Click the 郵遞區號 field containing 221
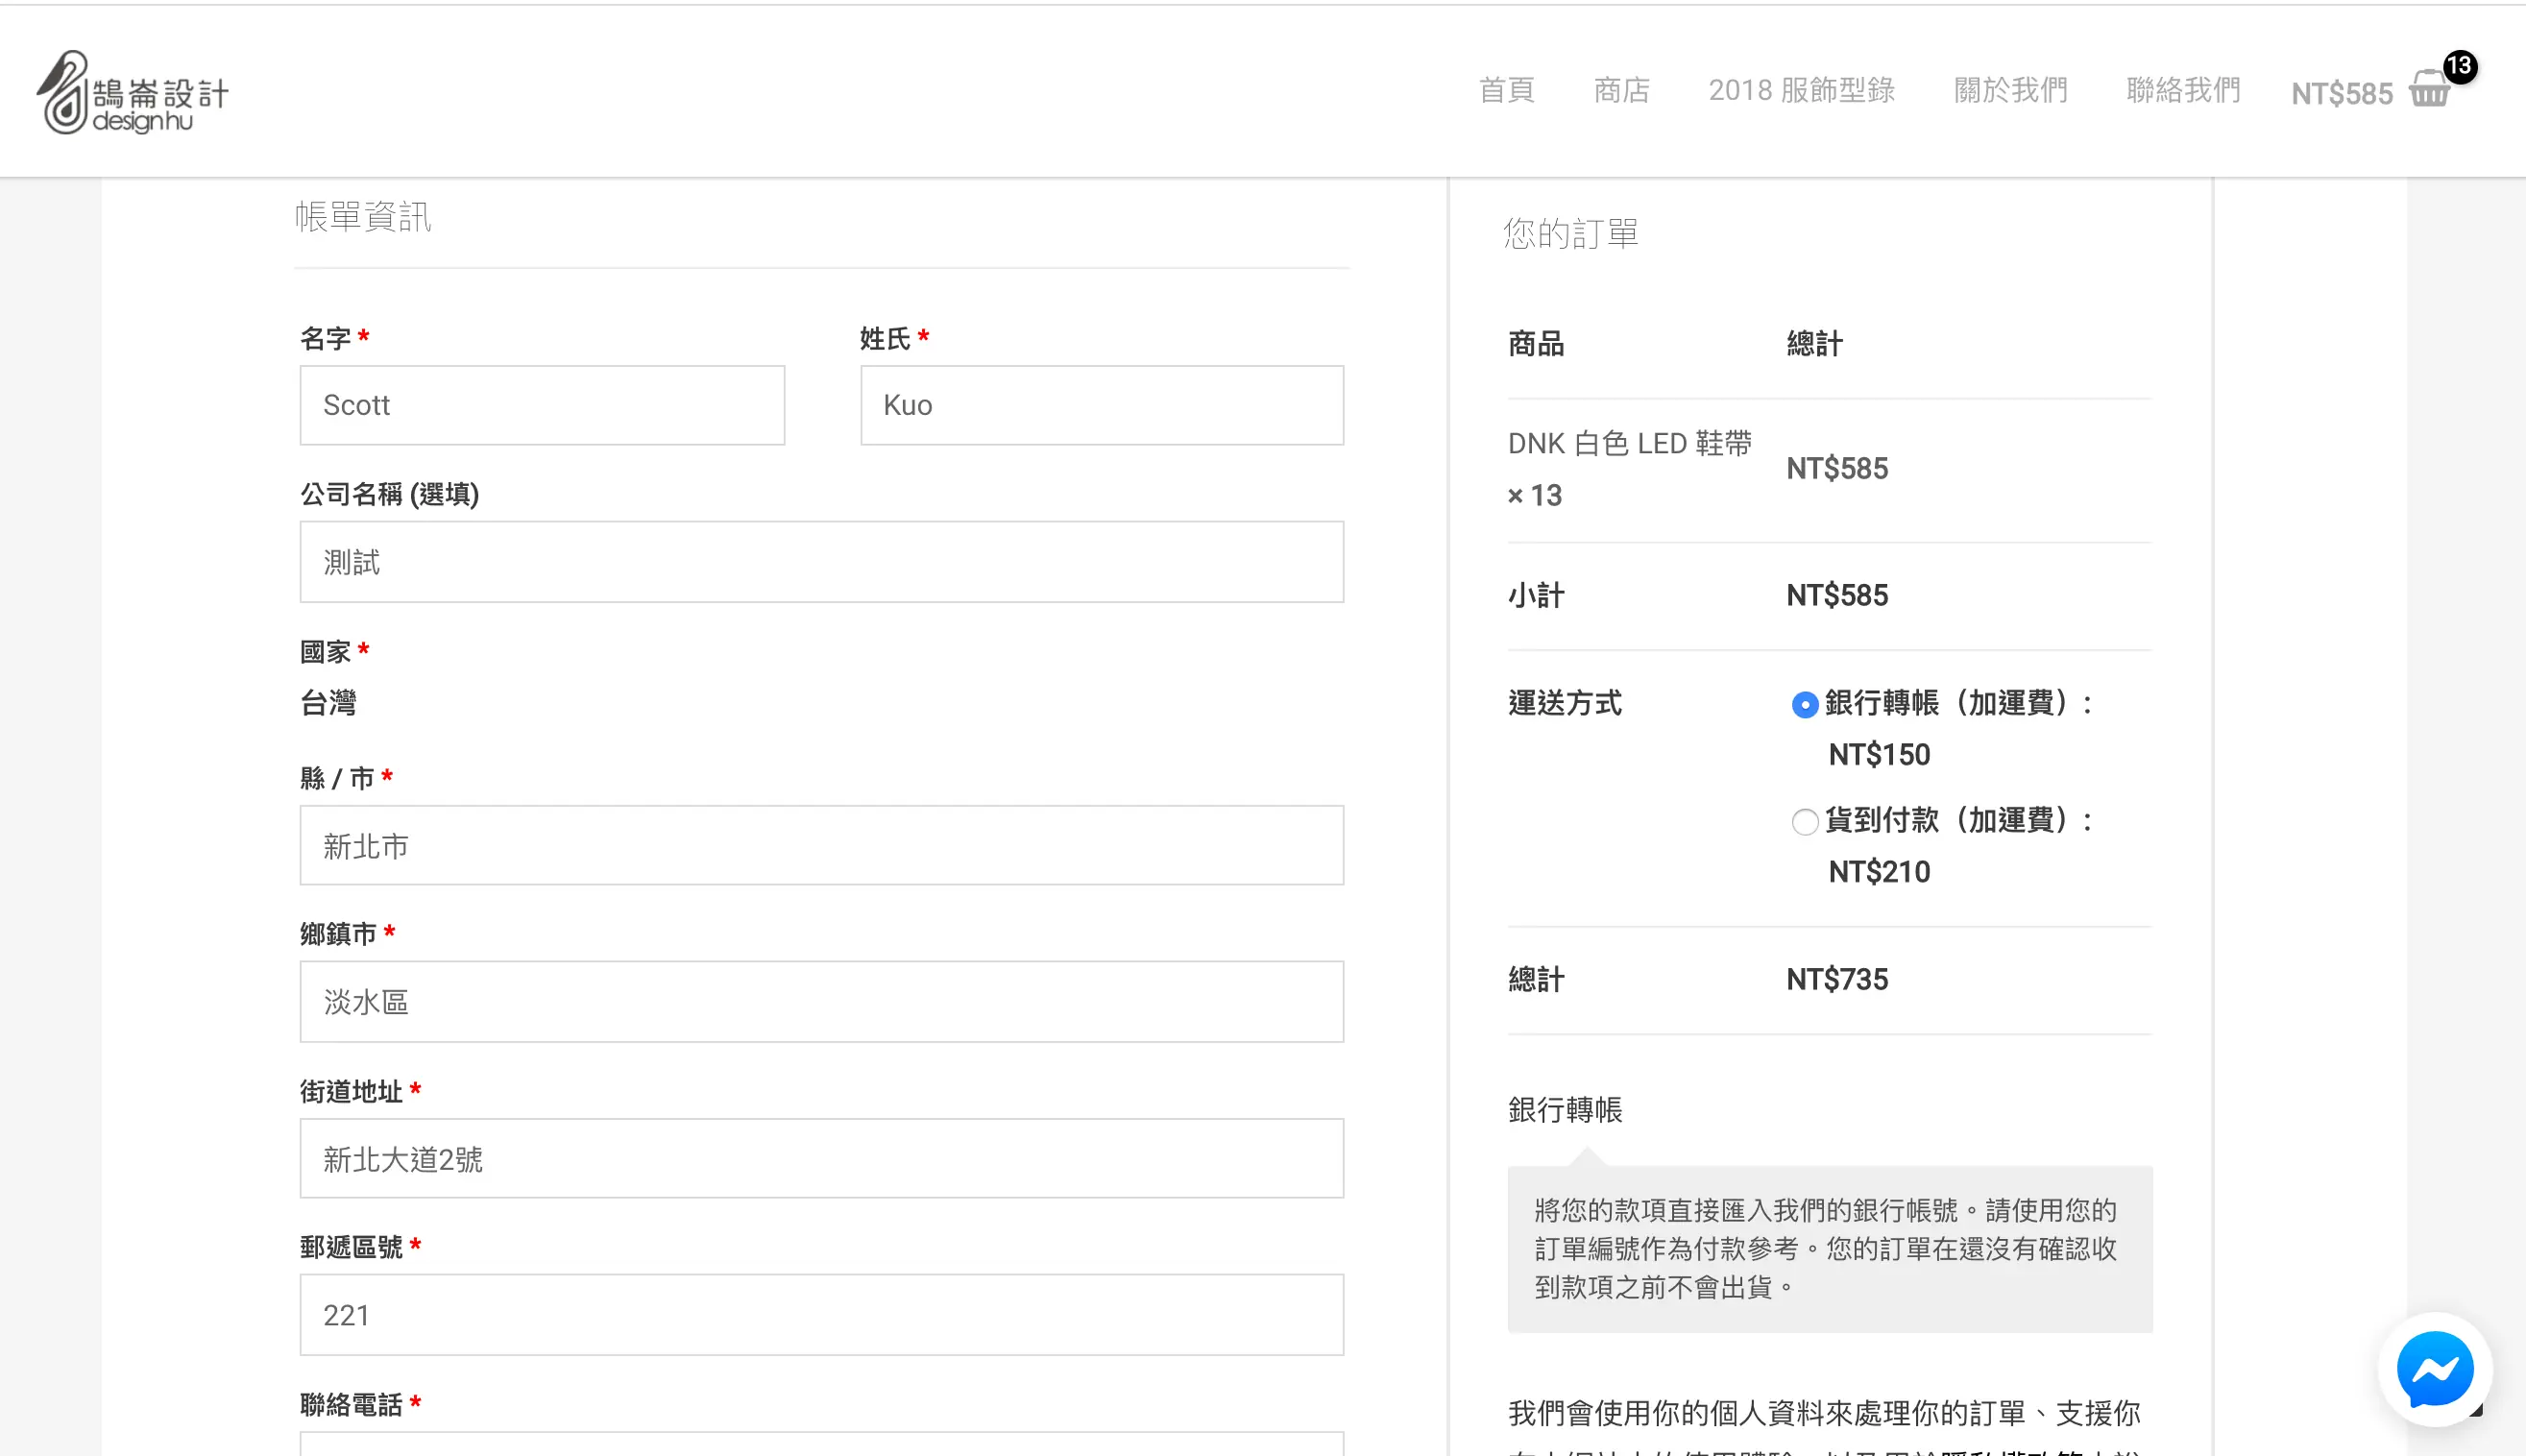Viewport: 2526px width, 1456px height. [822, 1315]
